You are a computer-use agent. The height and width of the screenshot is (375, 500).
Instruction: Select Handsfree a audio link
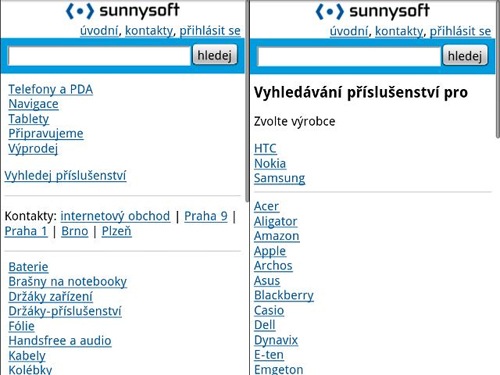60,341
